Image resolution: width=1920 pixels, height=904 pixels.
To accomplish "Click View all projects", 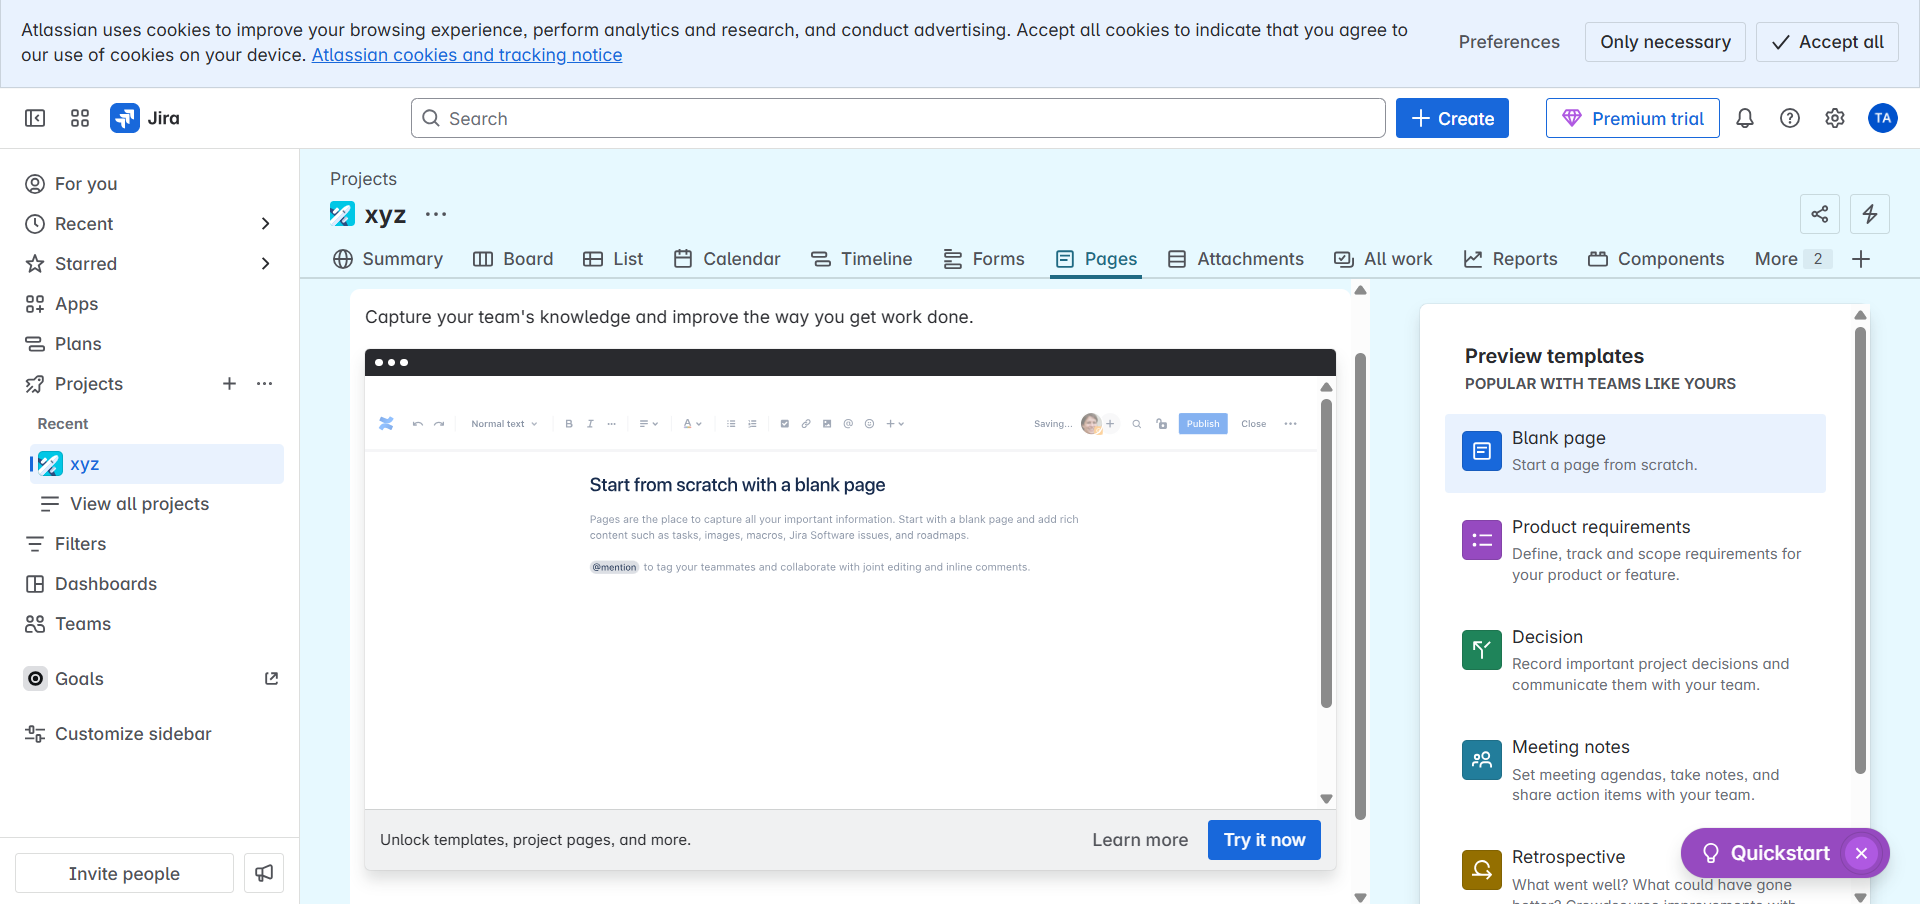I will [157, 504].
